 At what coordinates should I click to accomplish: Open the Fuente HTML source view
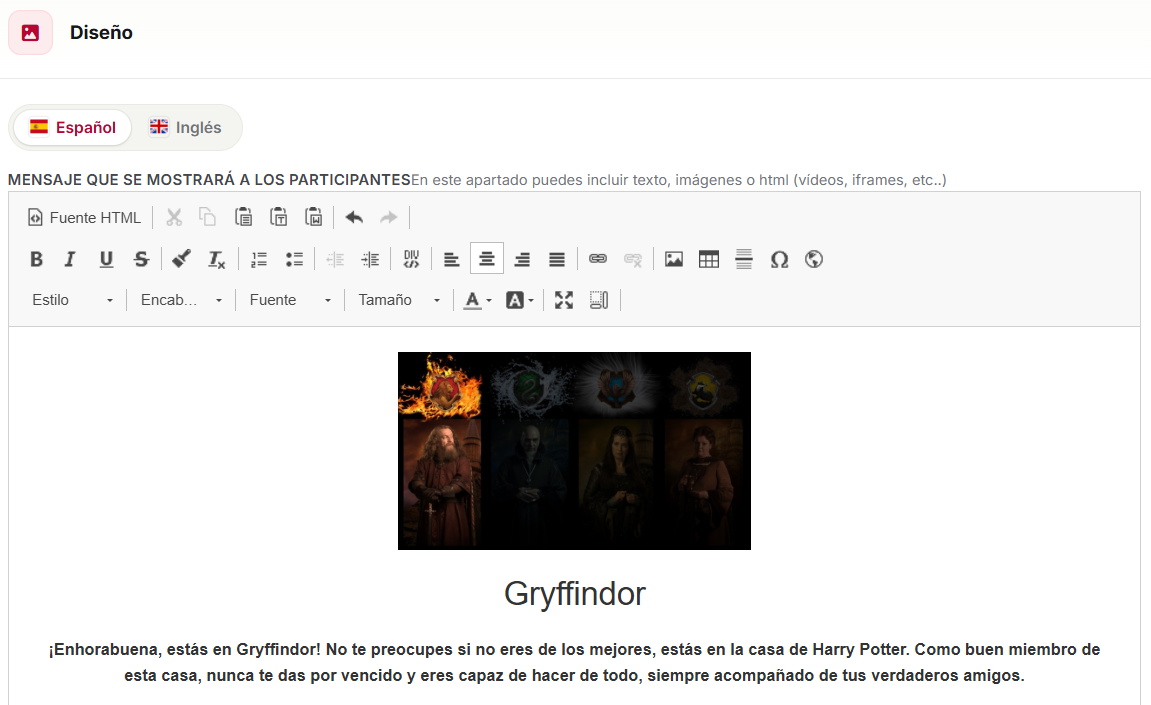click(84, 217)
